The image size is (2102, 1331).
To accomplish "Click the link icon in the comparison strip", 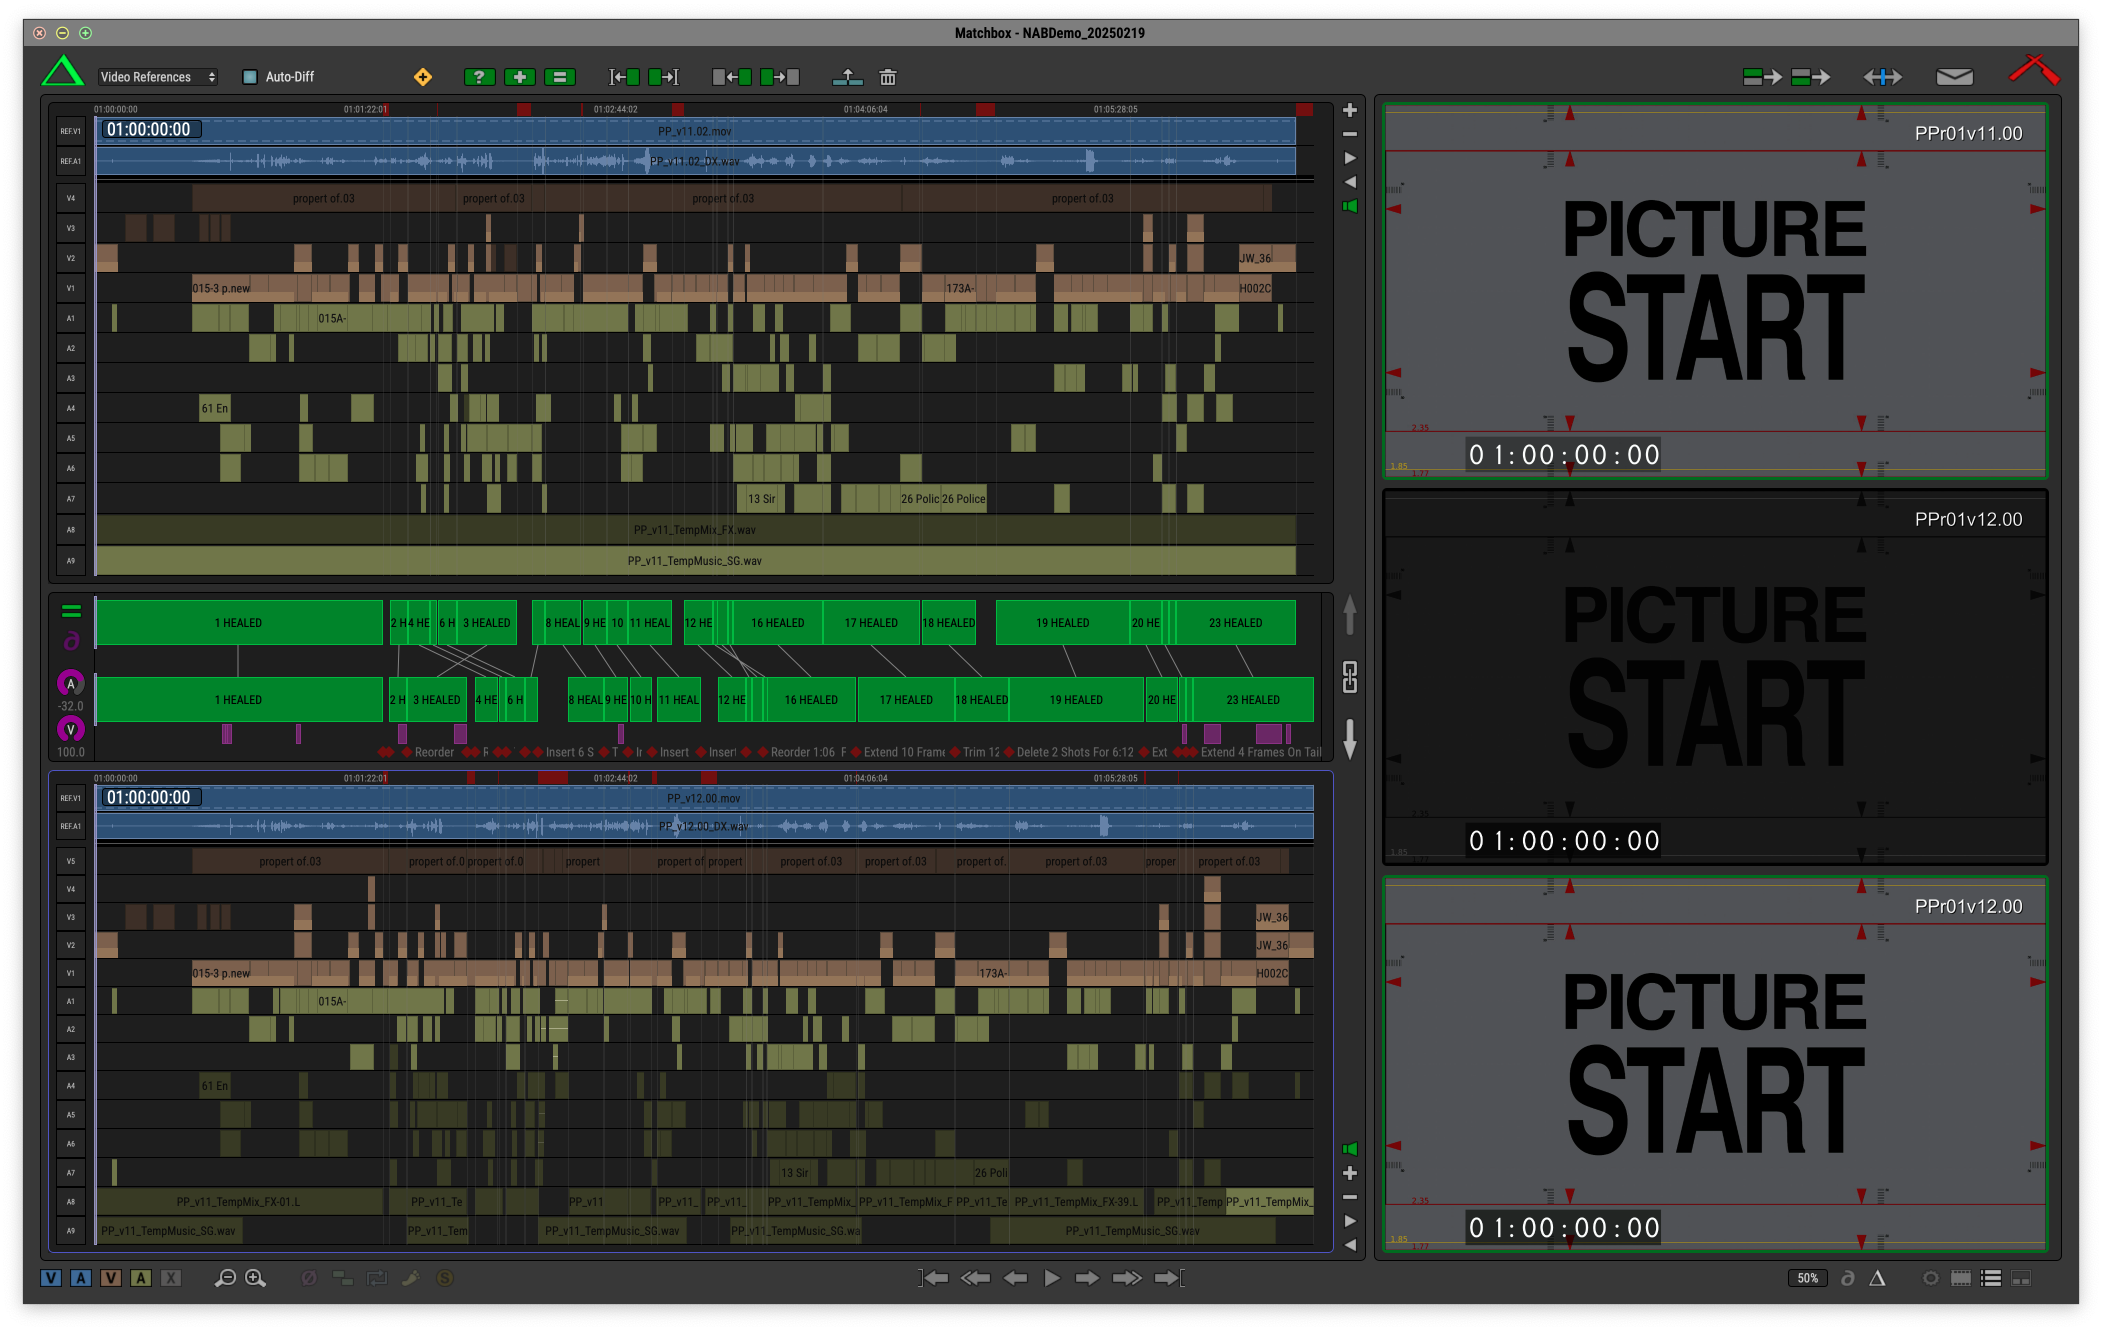I will coord(1350,677).
